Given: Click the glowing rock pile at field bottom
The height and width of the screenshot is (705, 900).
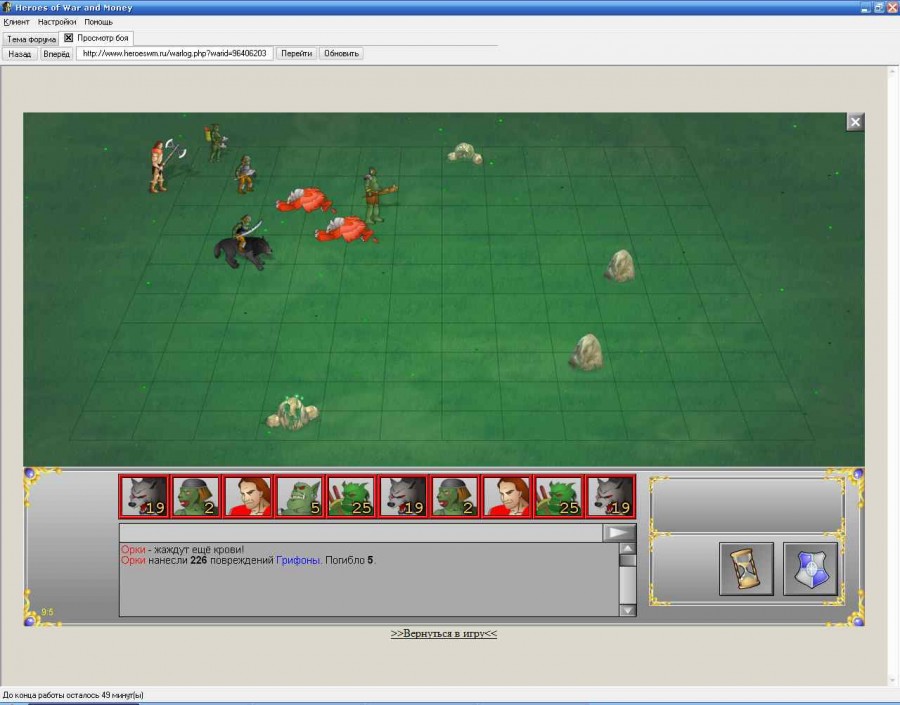Looking at the screenshot, I should 293,412.
